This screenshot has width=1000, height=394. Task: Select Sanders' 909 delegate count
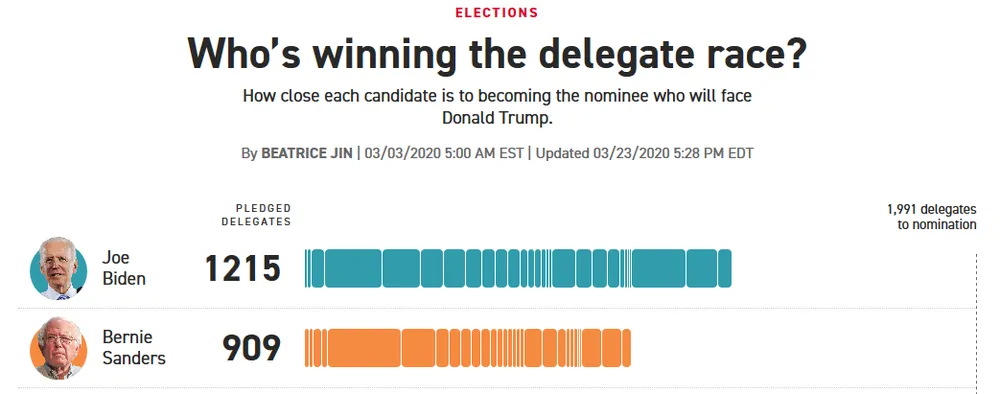point(251,348)
